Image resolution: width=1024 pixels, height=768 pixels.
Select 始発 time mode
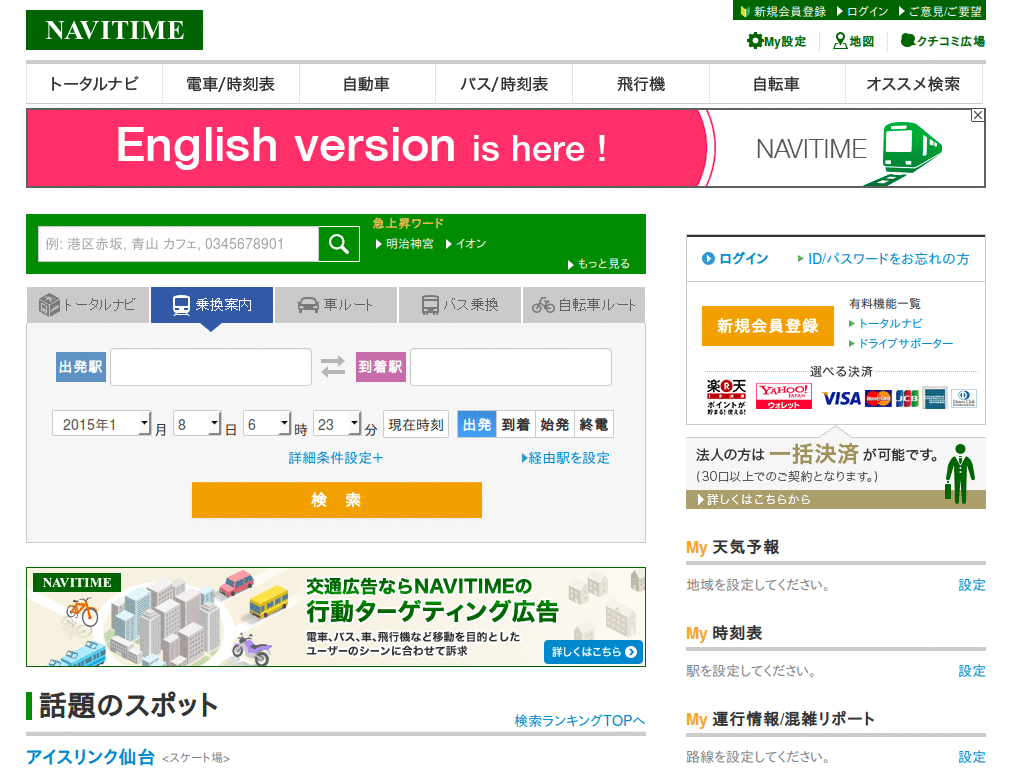tap(554, 424)
